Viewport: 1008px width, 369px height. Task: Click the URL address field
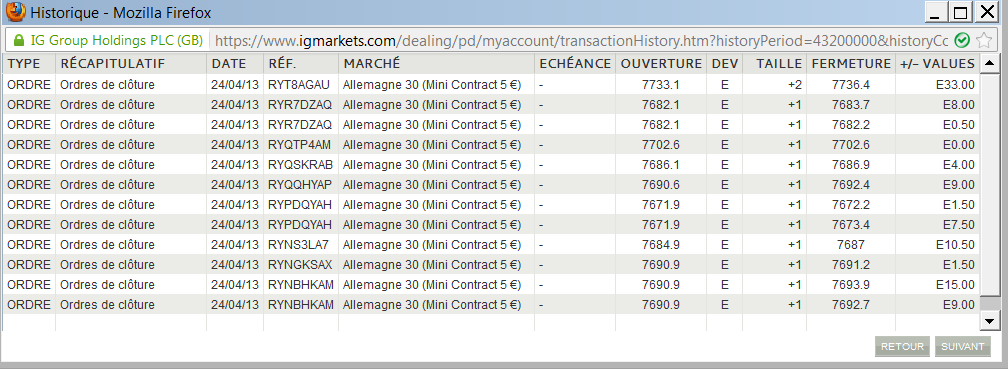(580, 40)
